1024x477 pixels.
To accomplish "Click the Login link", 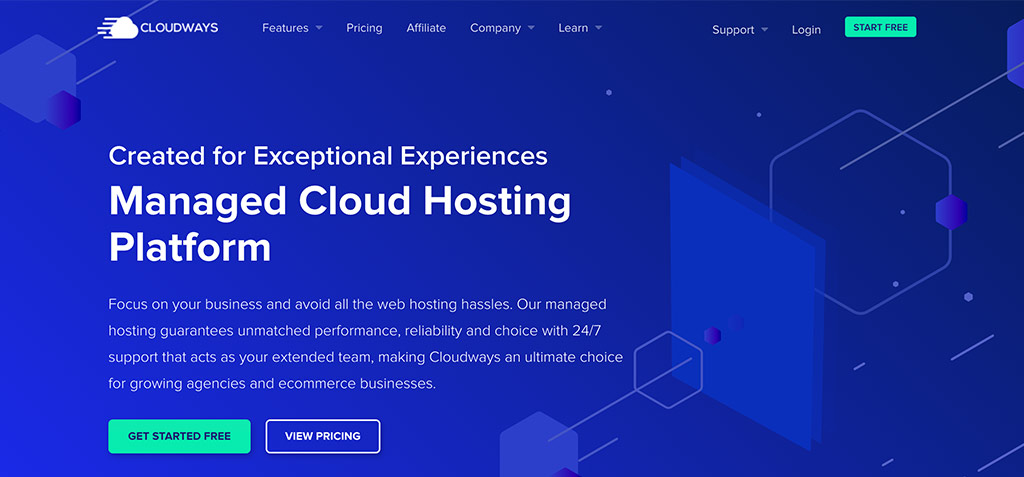I will 806,30.
